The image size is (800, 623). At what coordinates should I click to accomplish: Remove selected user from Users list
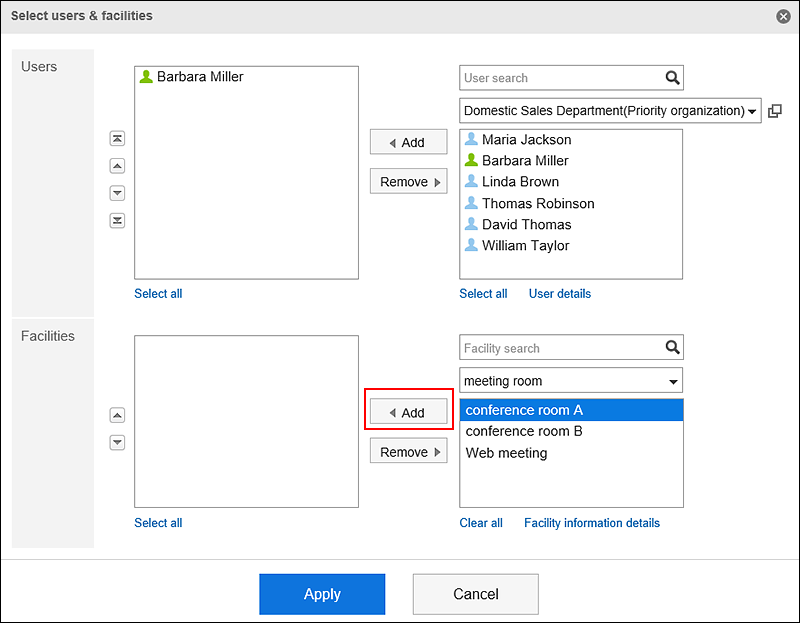tap(409, 182)
